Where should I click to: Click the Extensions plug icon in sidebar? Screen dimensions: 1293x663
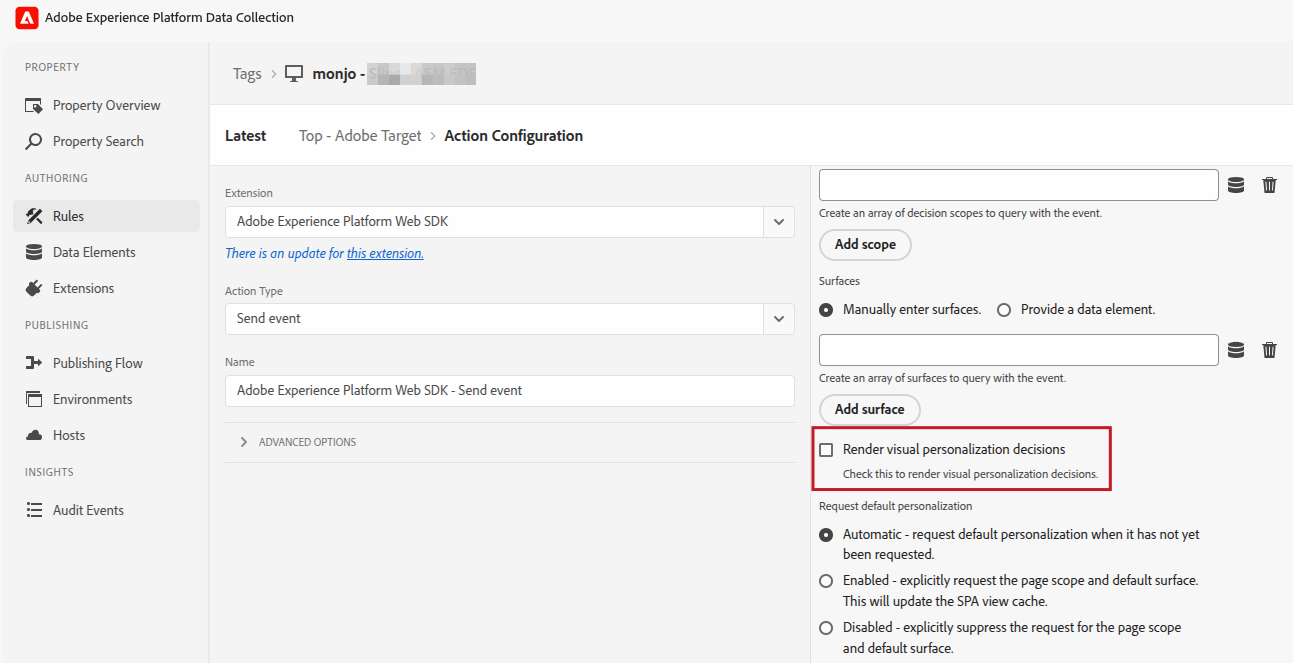click(x=34, y=288)
